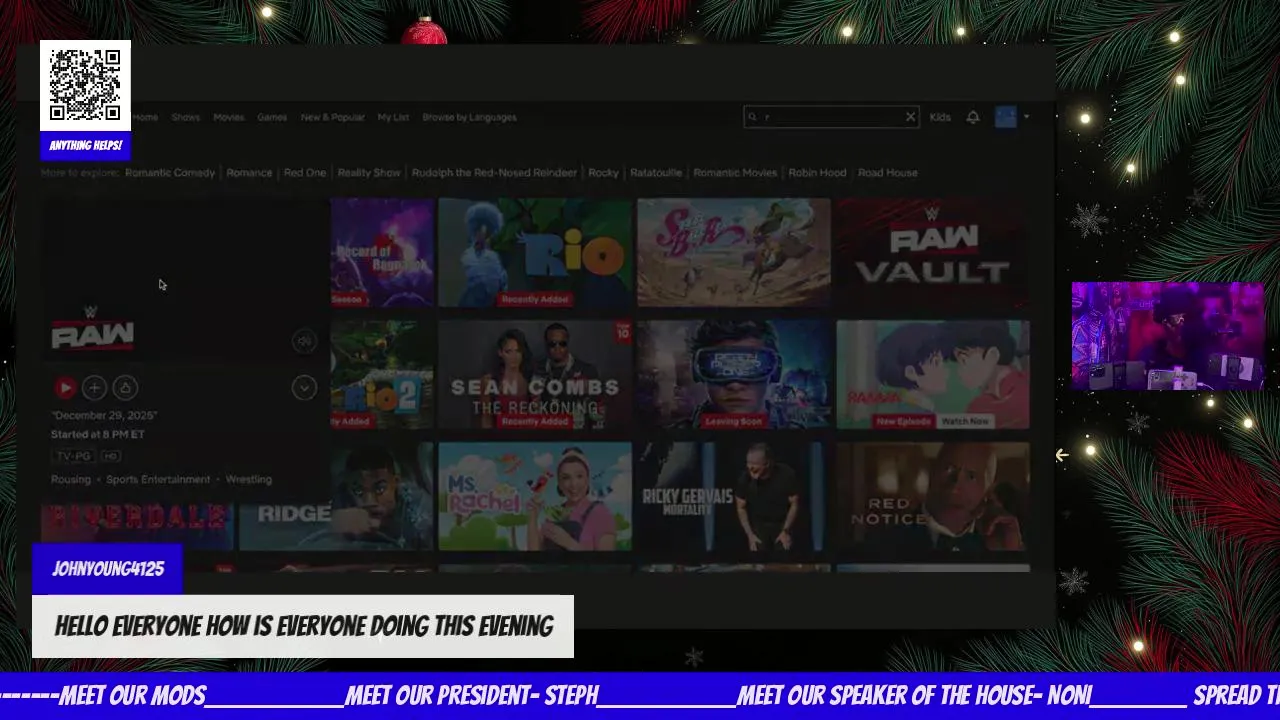Open the Record of Ragnarok thumbnail

click(382, 252)
